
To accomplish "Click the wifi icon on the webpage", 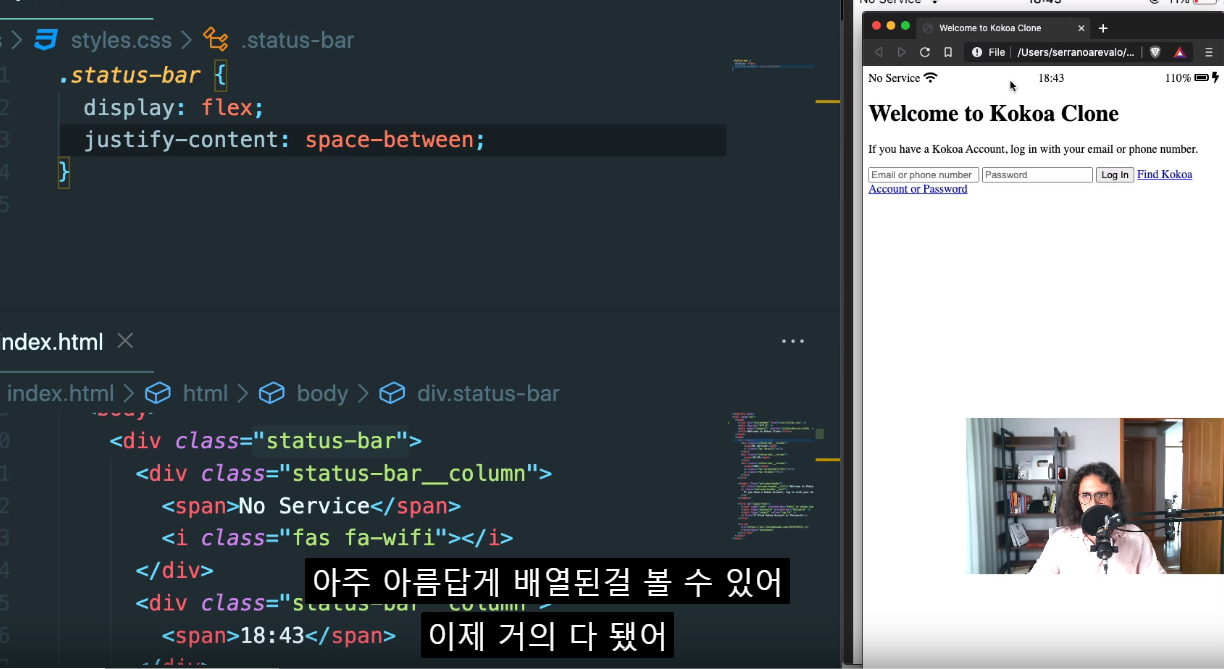I will [931, 77].
